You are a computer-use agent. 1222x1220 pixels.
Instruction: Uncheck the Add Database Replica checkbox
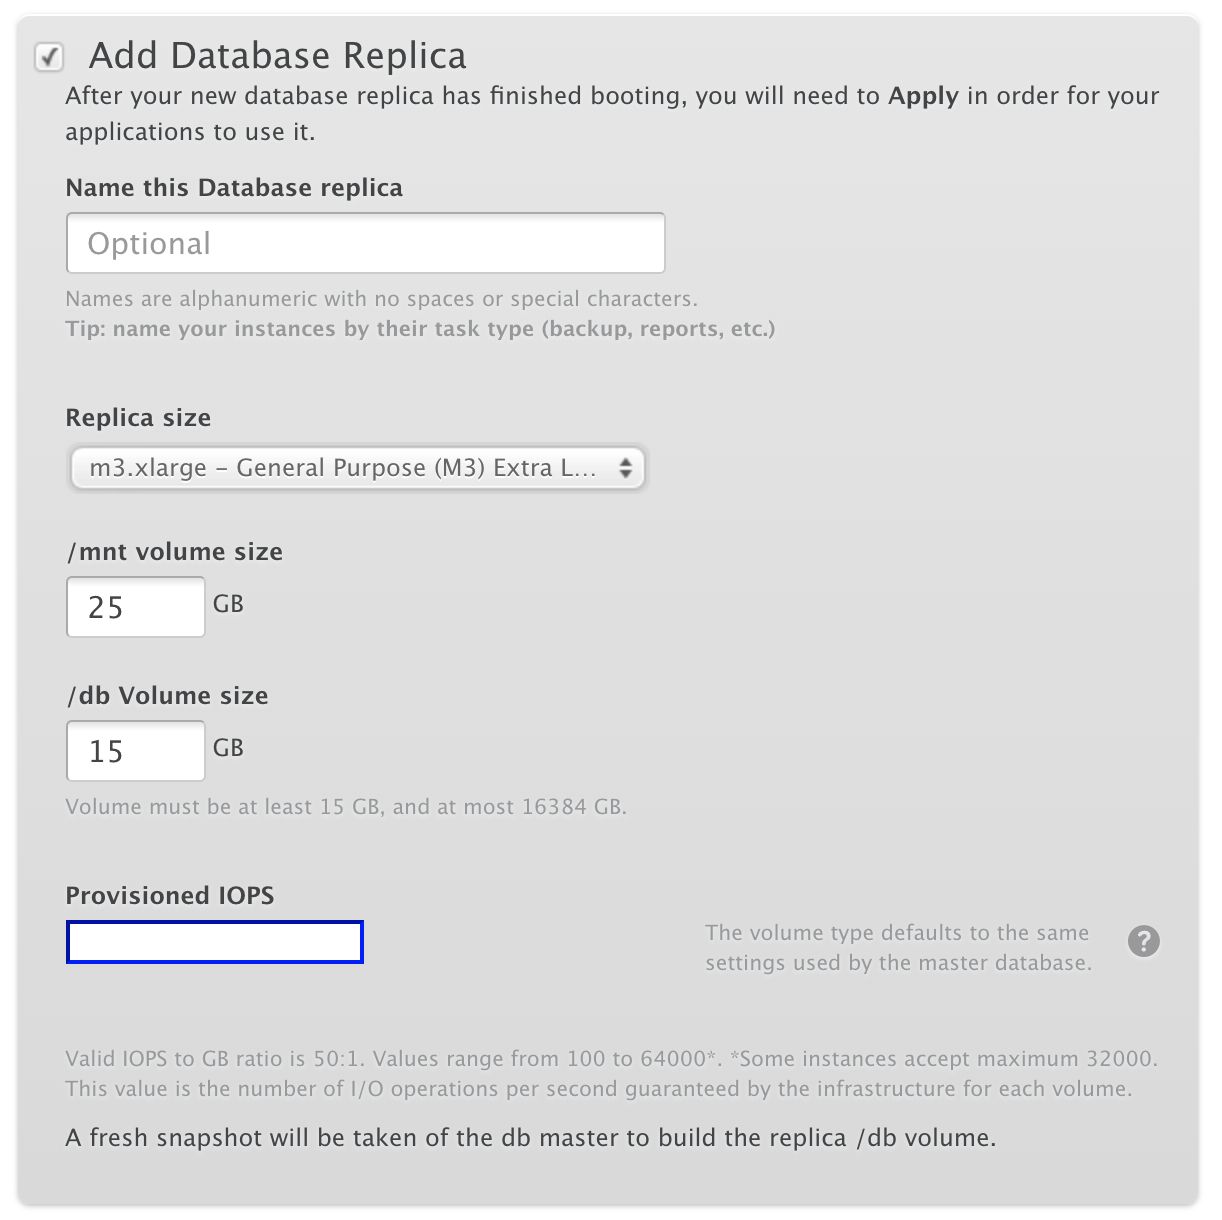tap(49, 57)
